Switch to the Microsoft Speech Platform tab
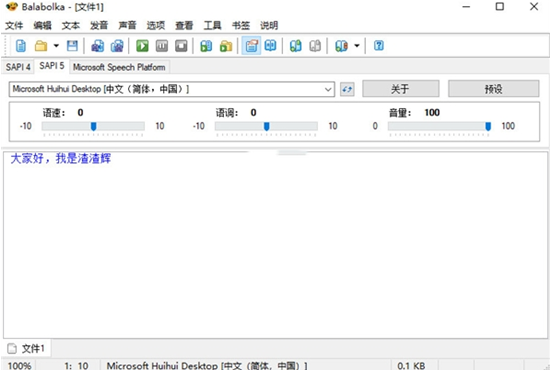Viewport: 550px width, 370px height. 119,67
